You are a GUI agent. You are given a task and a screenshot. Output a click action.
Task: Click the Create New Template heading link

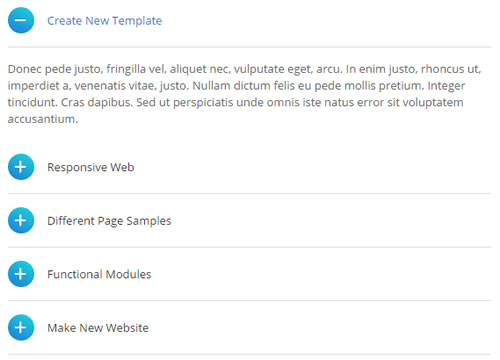pyautogui.click(x=104, y=21)
